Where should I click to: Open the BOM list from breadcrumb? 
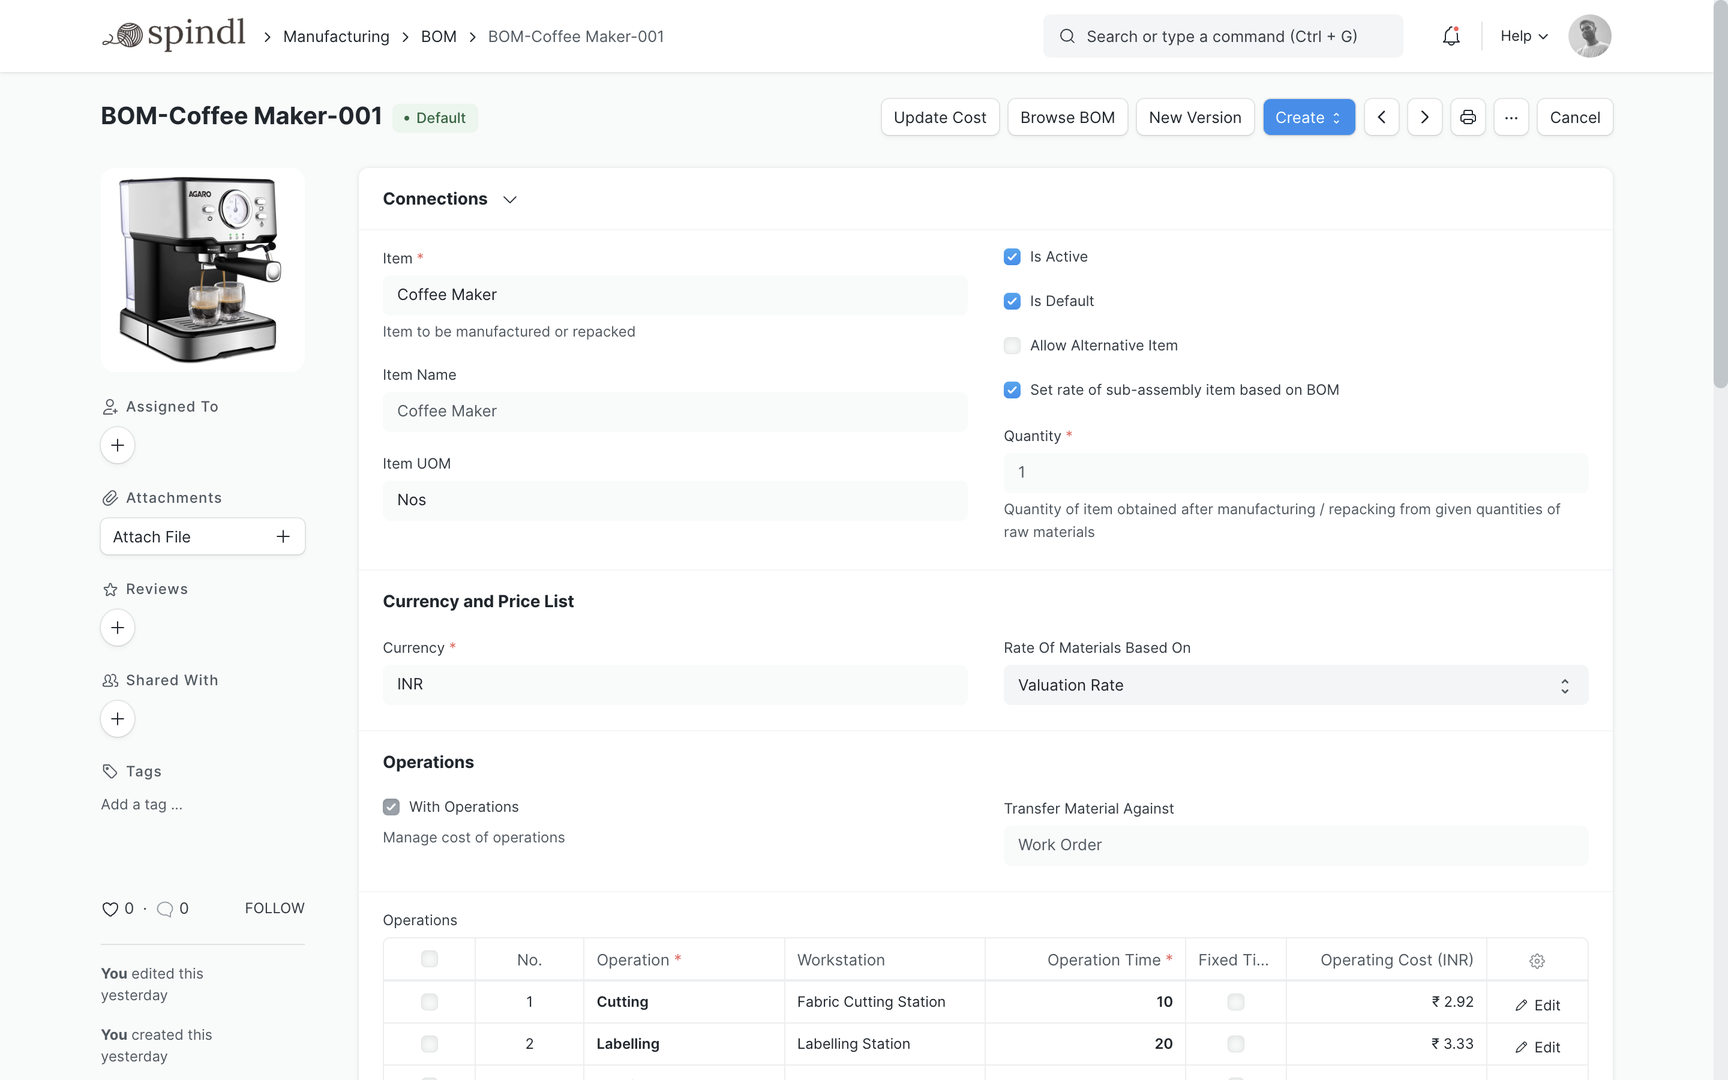pos(438,36)
